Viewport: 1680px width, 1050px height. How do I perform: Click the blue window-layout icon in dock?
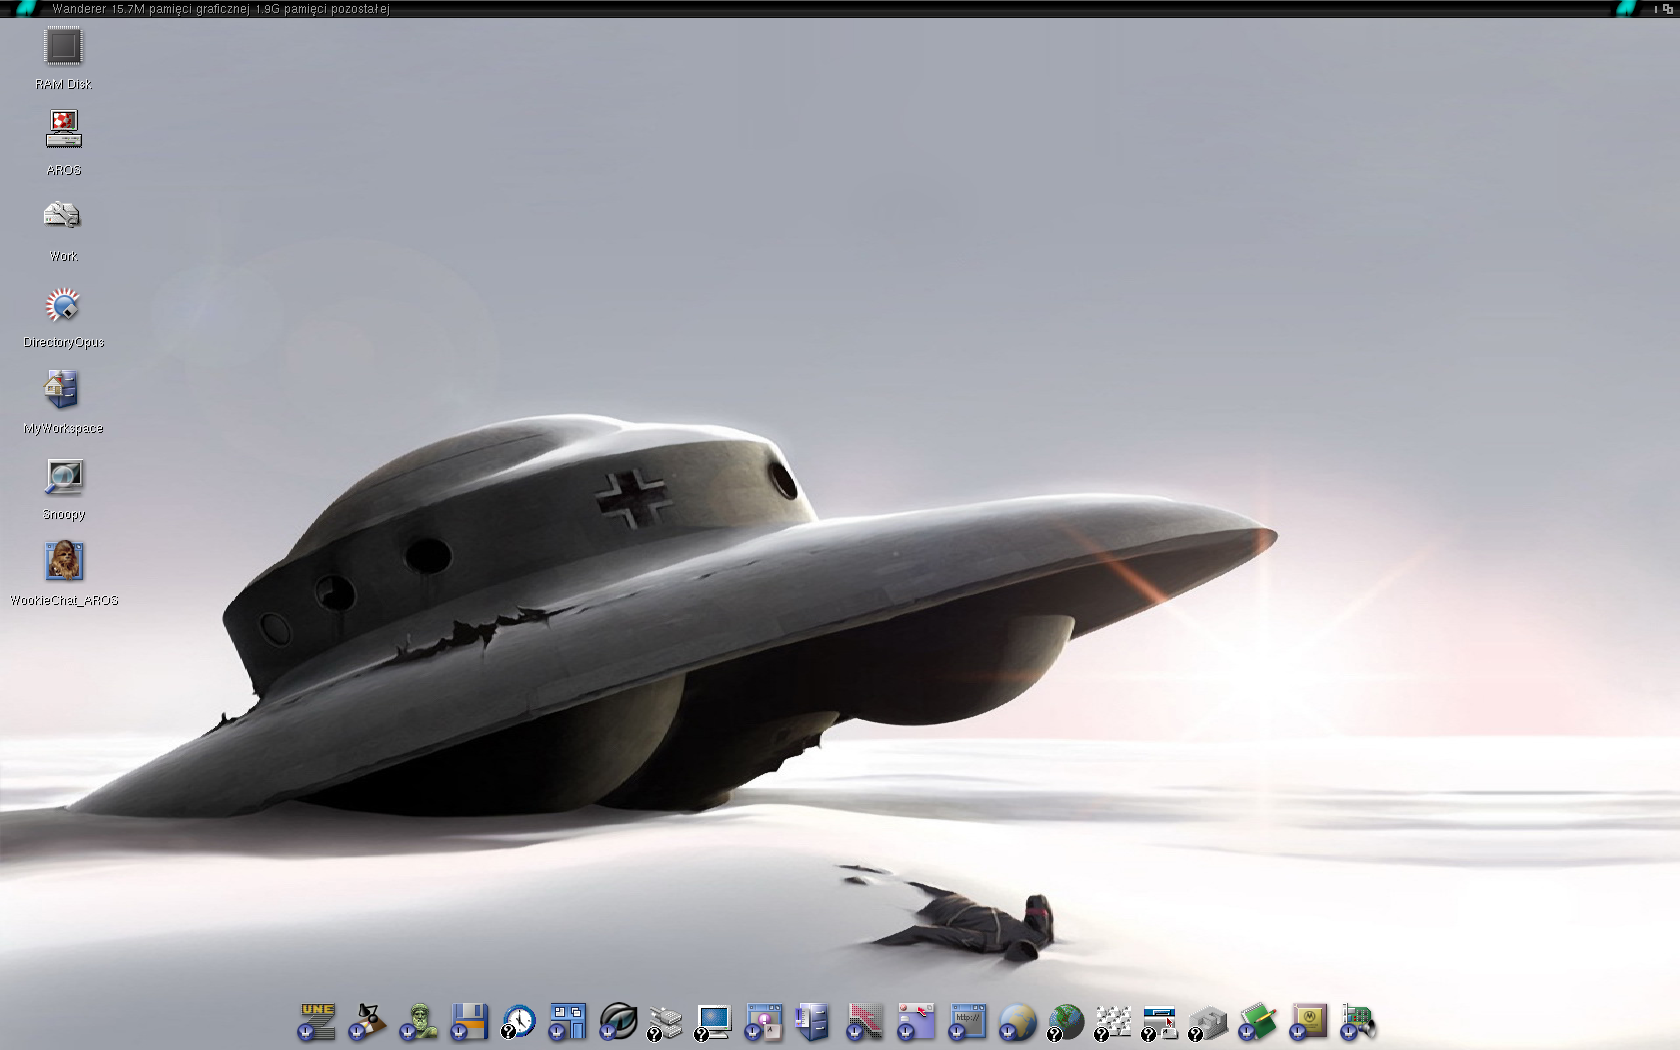click(567, 1022)
